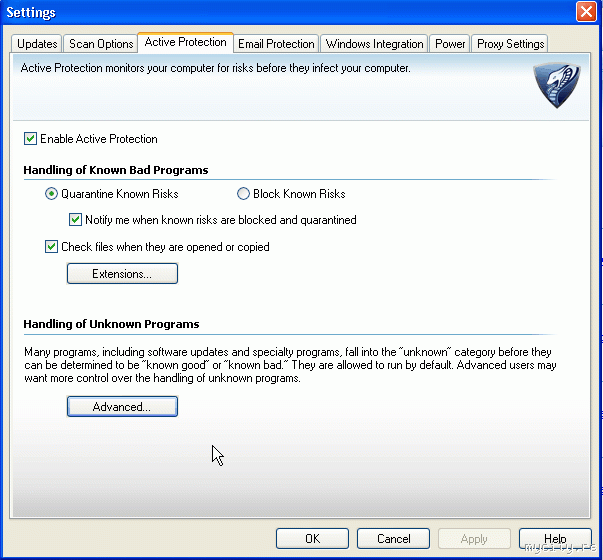Open the Proxy Settings tab
Screen dimensions: 603x560
pyautogui.click(x=510, y=44)
